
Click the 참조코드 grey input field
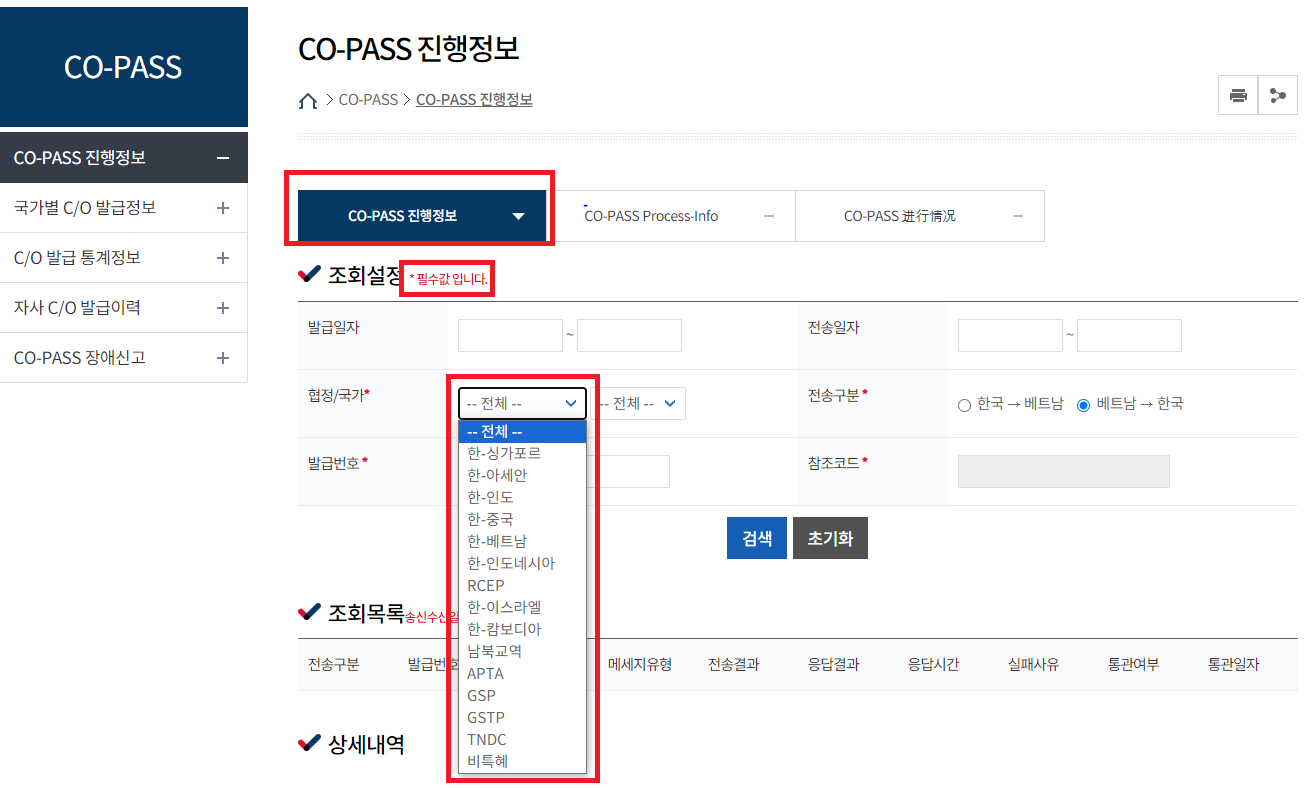pos(1064,471)
